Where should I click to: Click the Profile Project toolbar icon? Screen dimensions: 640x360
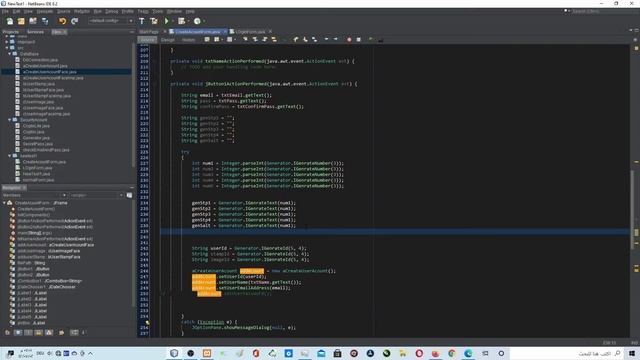pyautogui.click(x=197, y=21)
